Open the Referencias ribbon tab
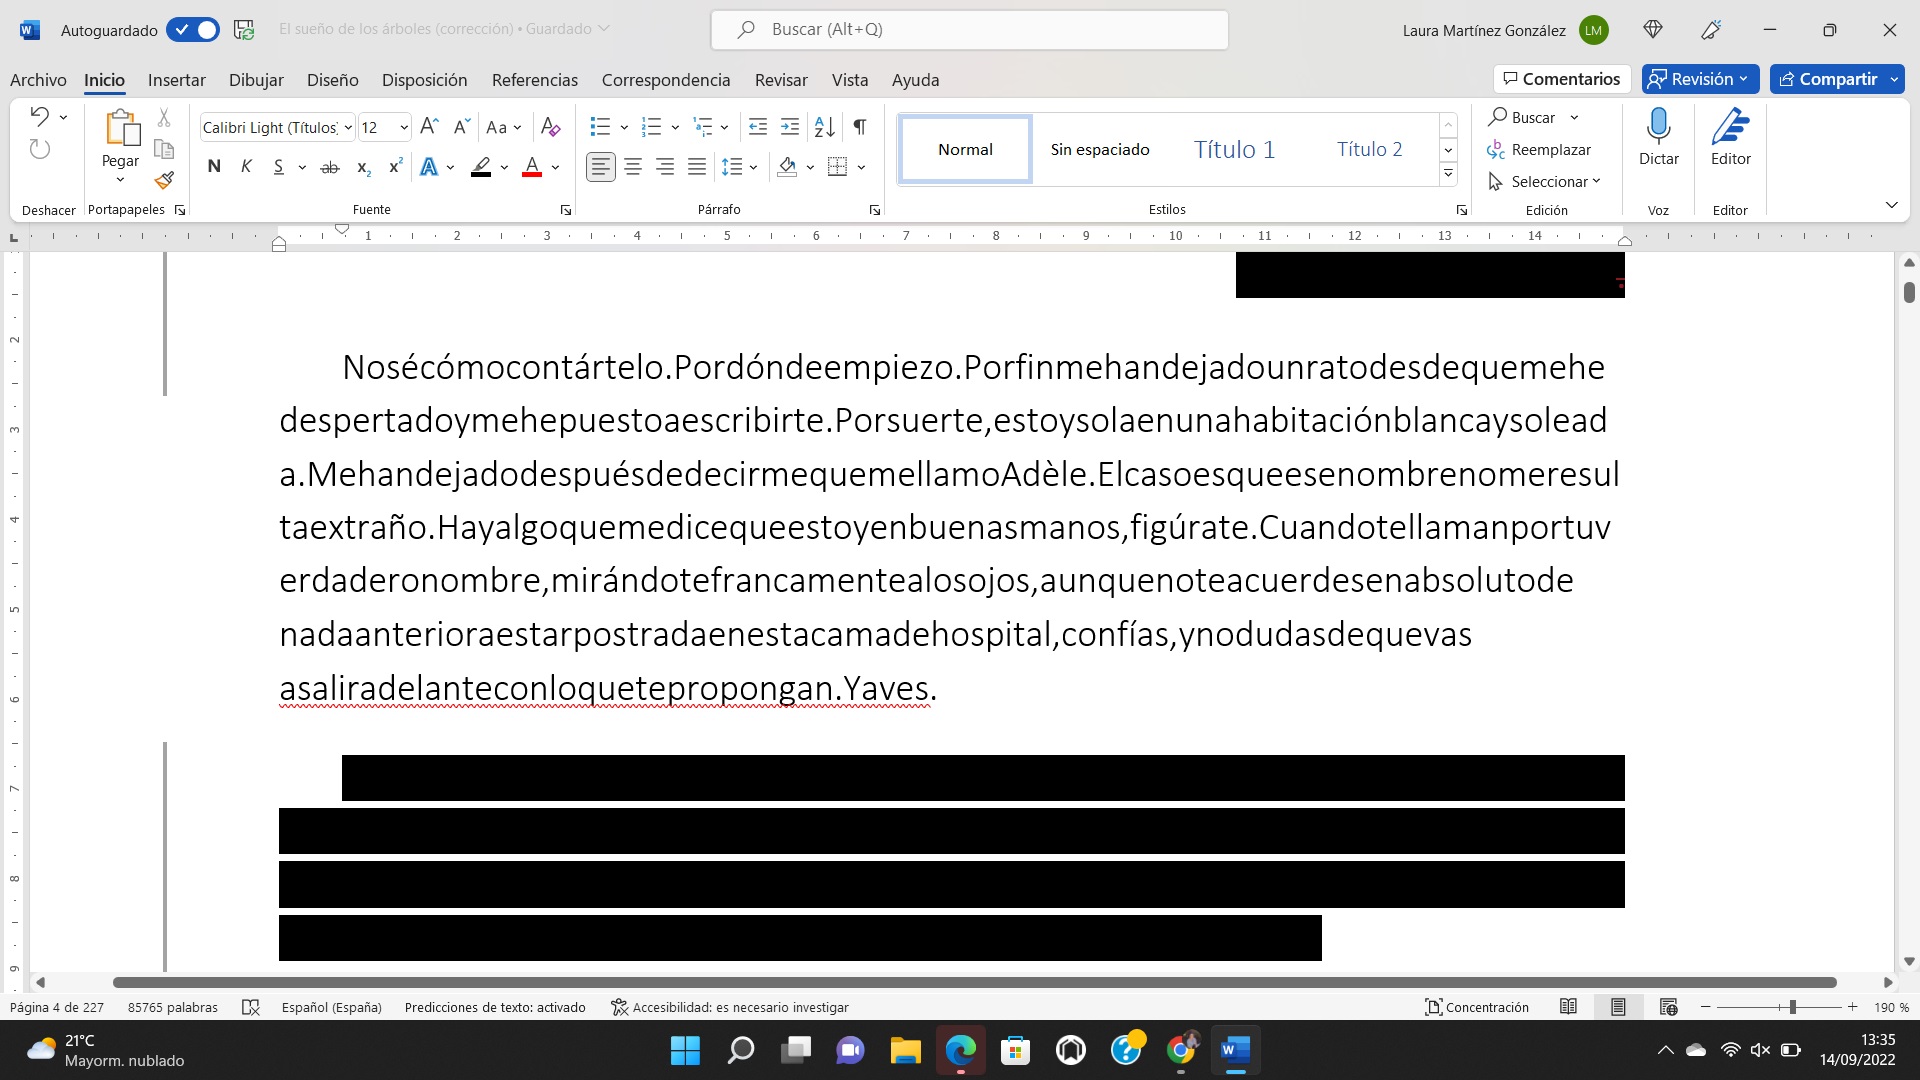 (534, 80)
